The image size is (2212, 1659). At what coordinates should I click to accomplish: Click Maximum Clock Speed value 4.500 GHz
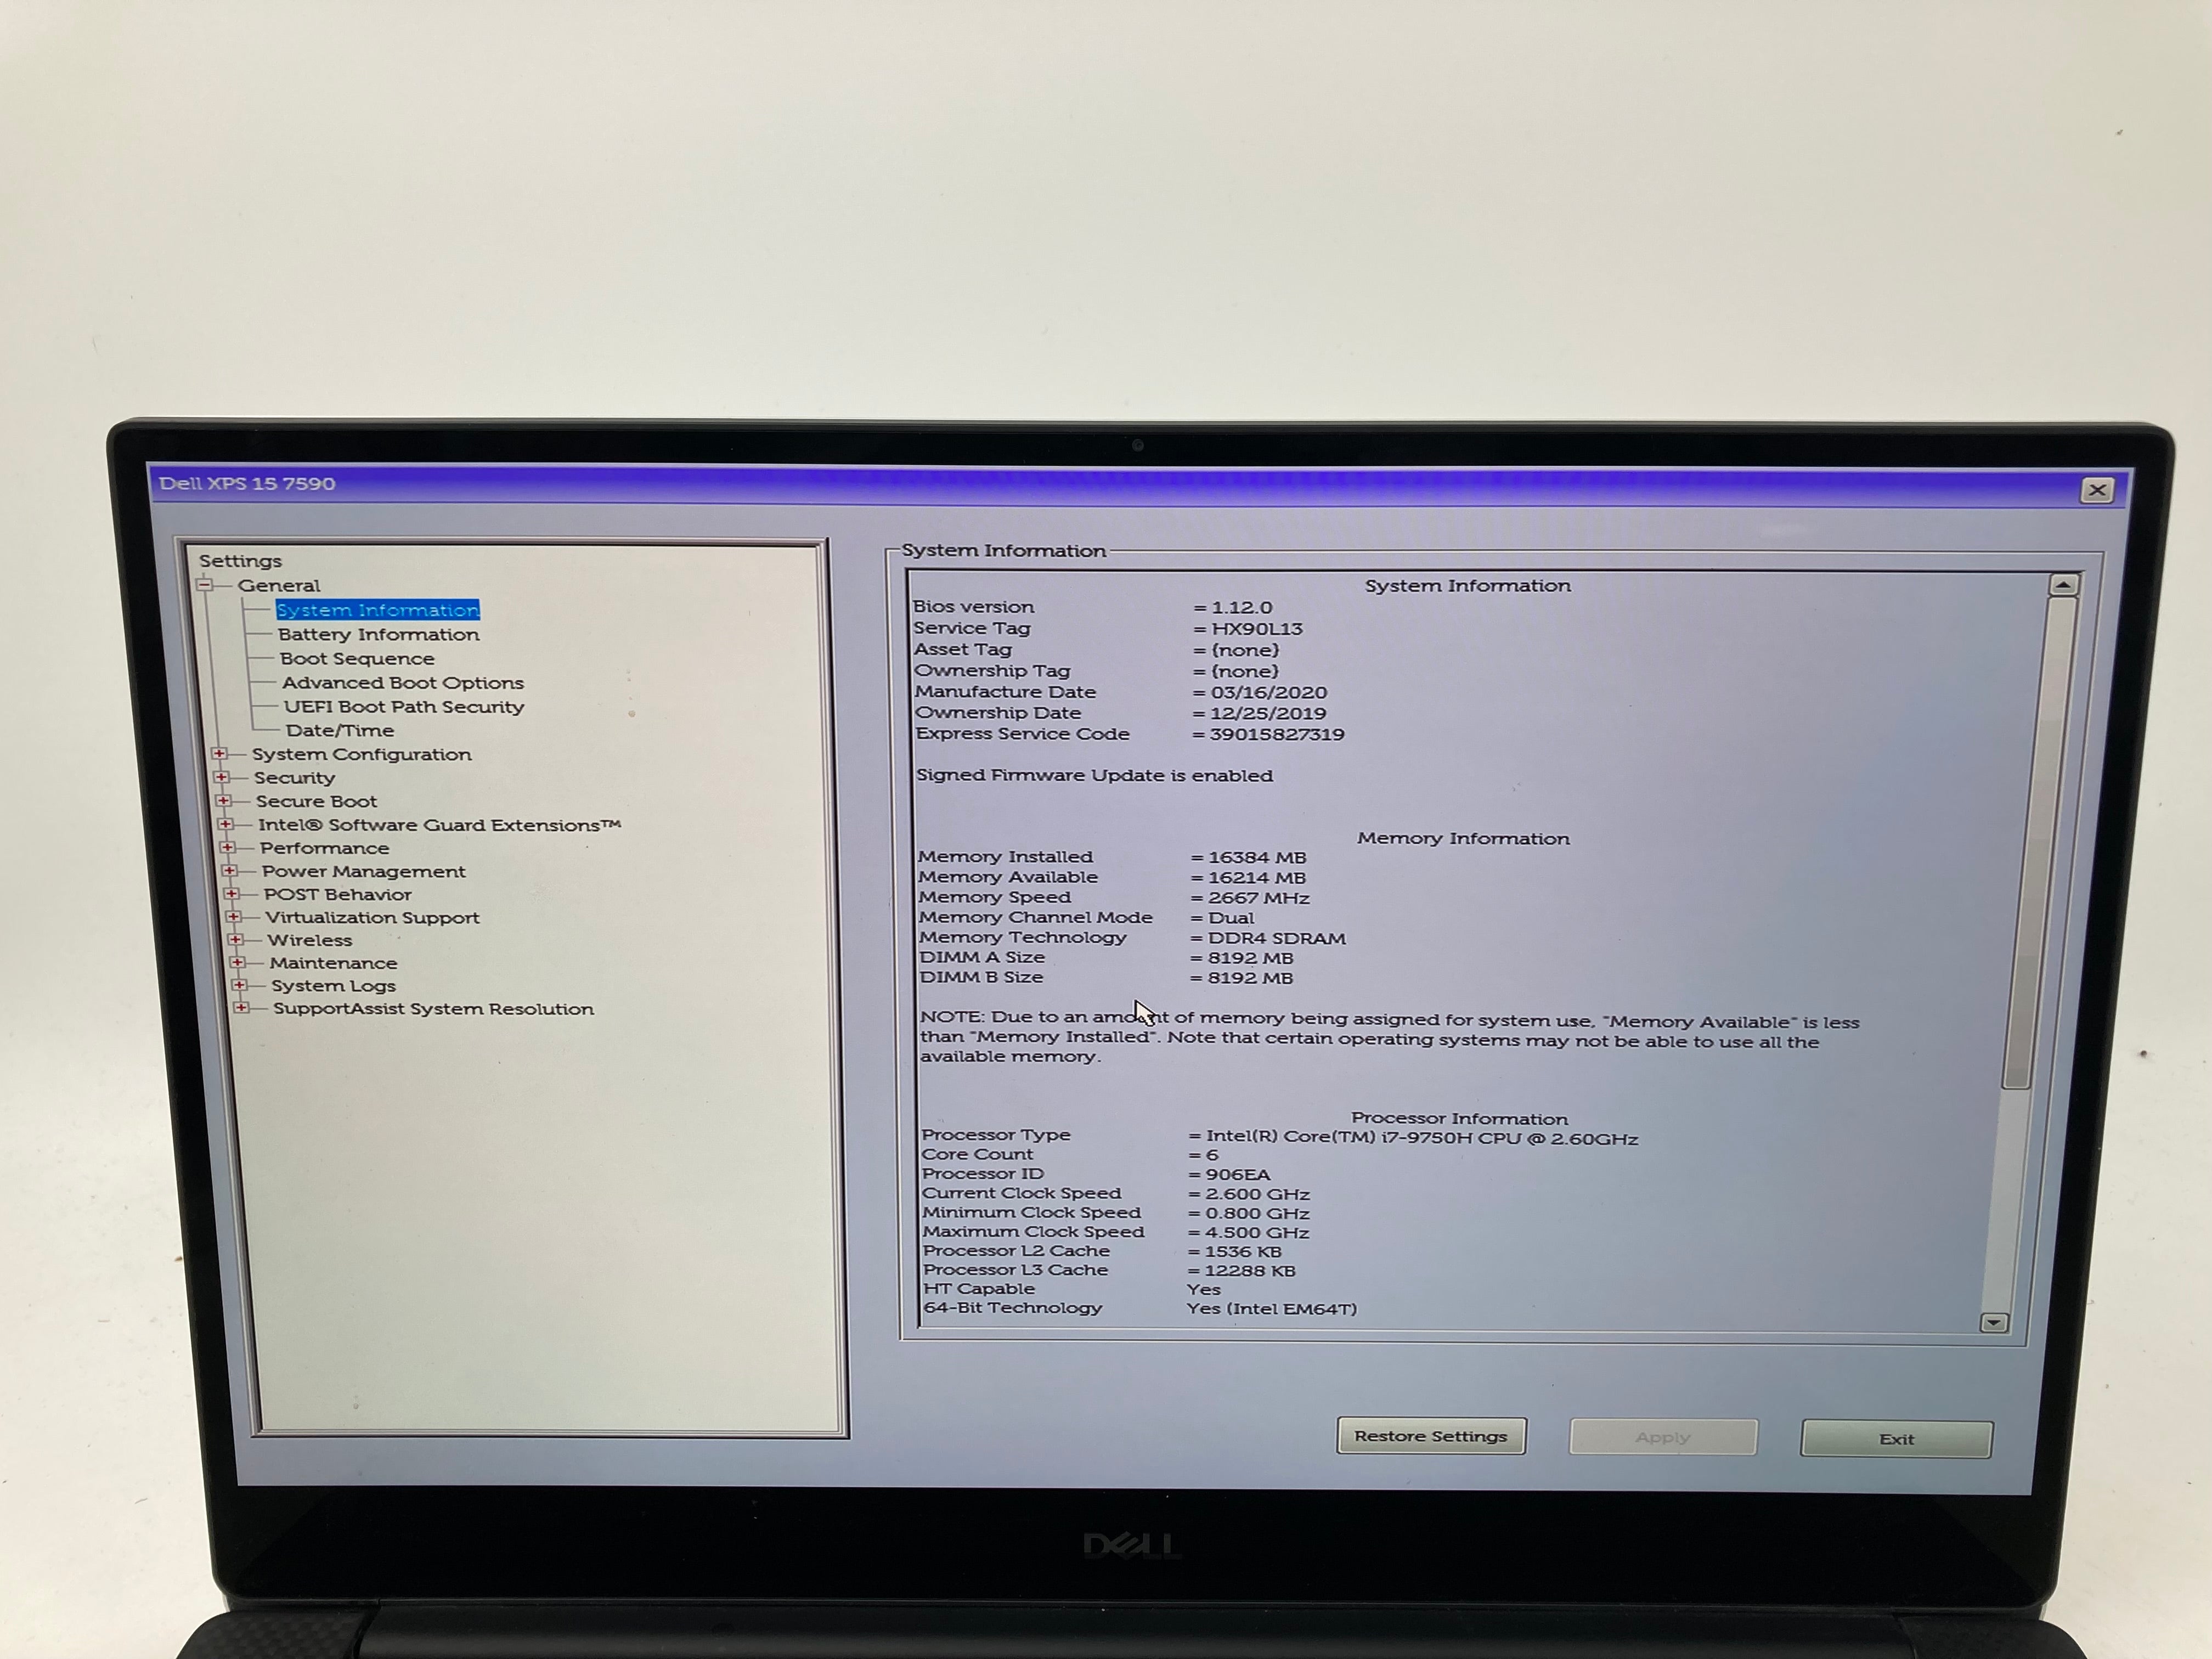coord(1257,1233)
